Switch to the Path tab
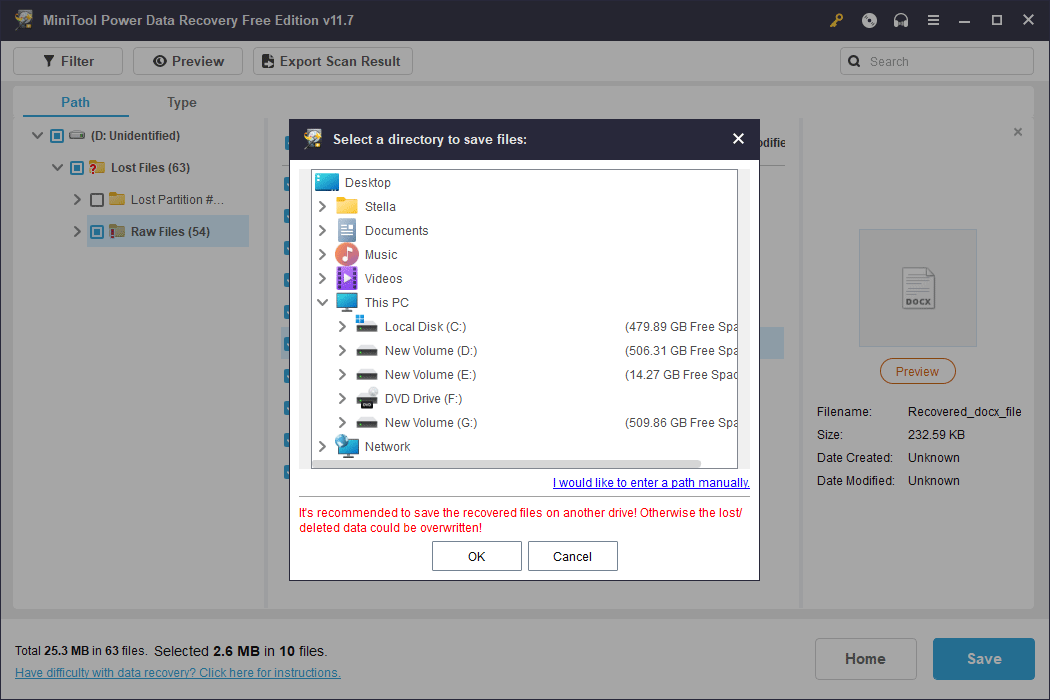This screenshot has height=700, width=1050. click(75, 102)
